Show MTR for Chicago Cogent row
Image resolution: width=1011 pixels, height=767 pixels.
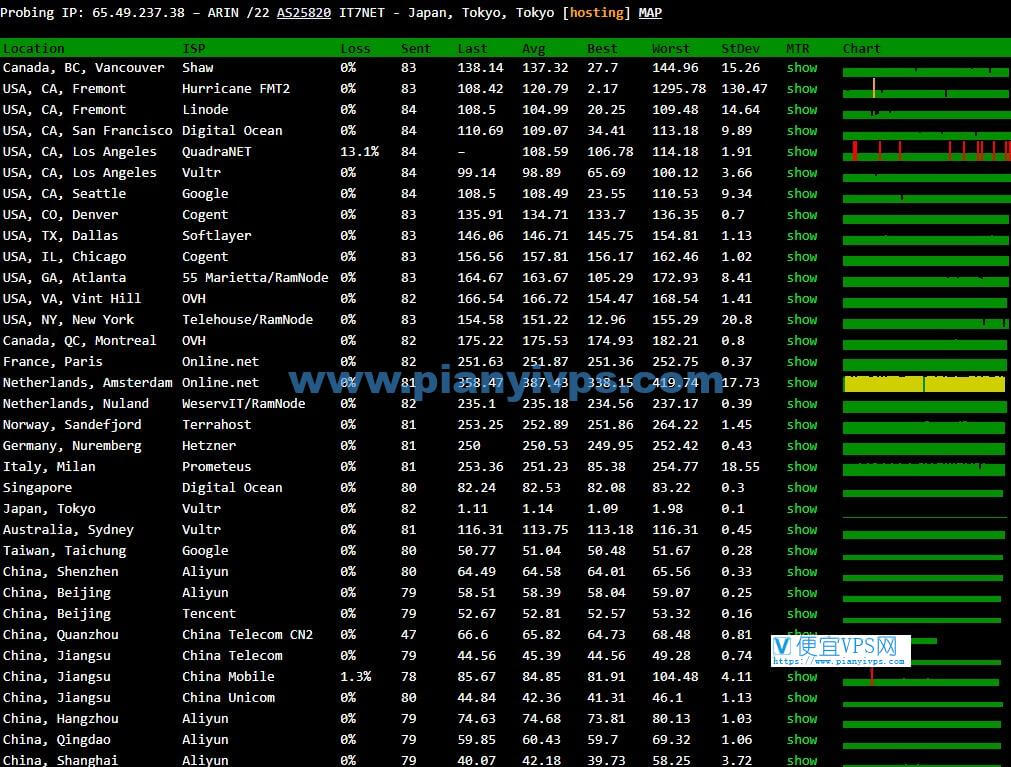[x=801, y=257]
